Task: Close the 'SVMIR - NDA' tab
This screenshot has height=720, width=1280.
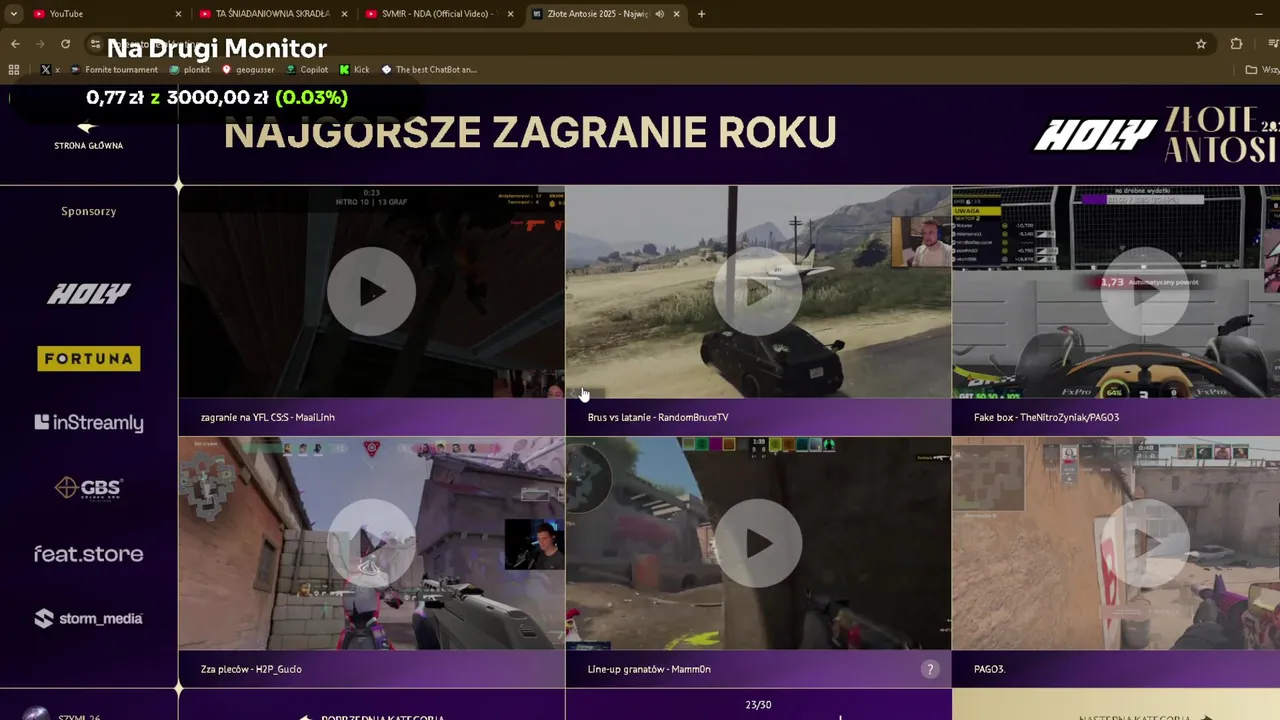Action: [x=511, y=14]
